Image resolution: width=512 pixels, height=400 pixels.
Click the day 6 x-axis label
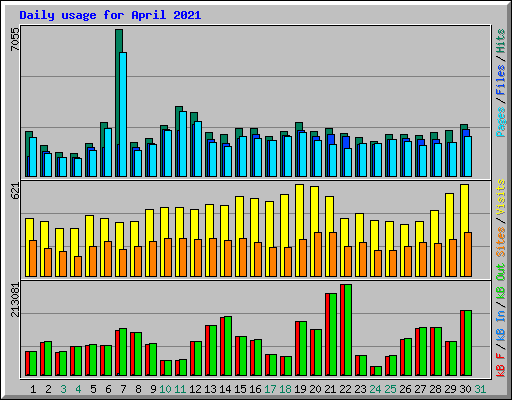pos(108,389)
